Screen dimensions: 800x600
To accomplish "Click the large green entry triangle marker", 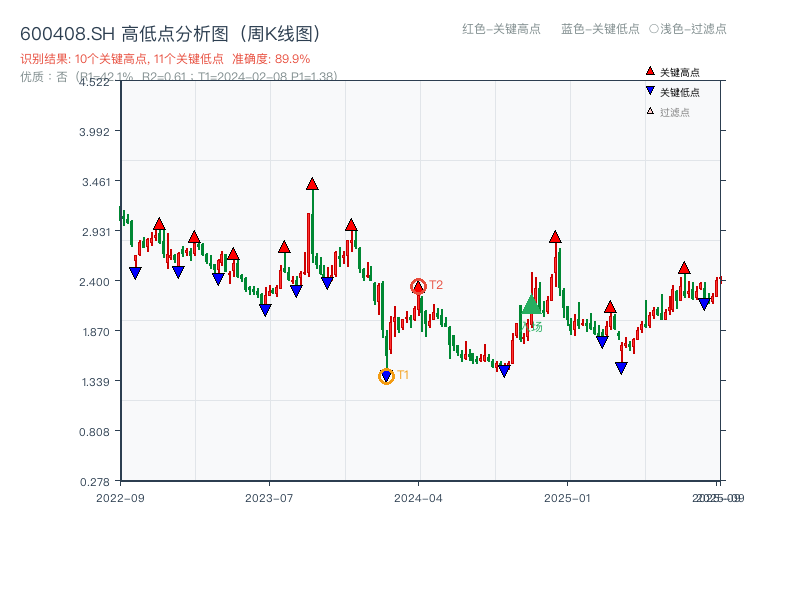I will point(531,305).
